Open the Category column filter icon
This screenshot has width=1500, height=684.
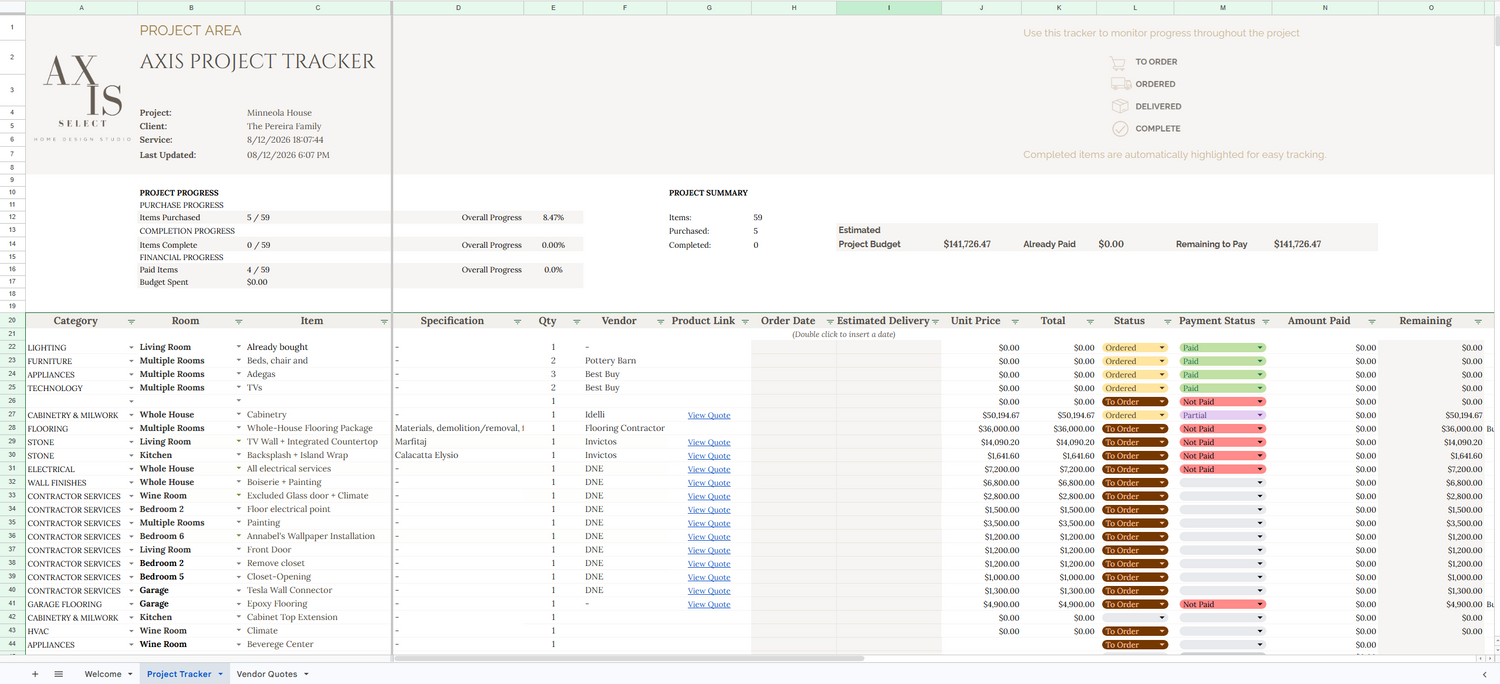(132, 322)
